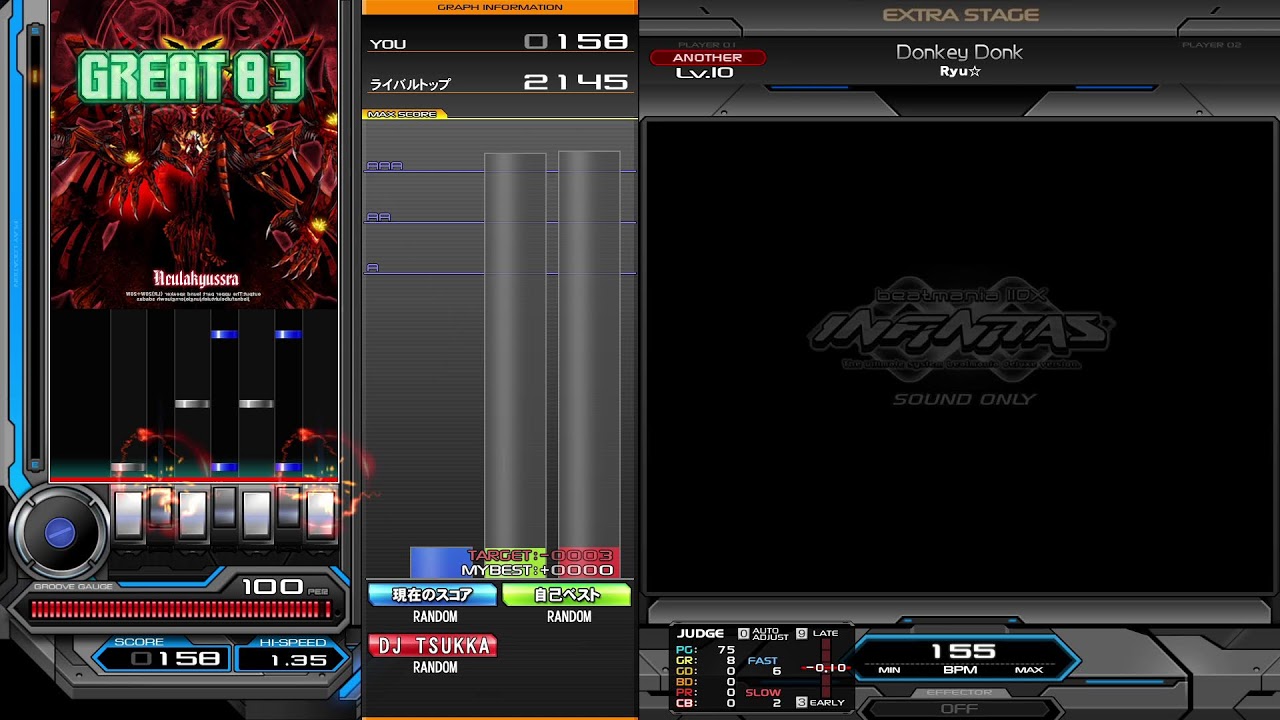The width and height of the screenshot is (1280, 720).
Task: Click RANDOM under the 自己ベスト button
Action: pyautogui.click(x=569, y=617)
